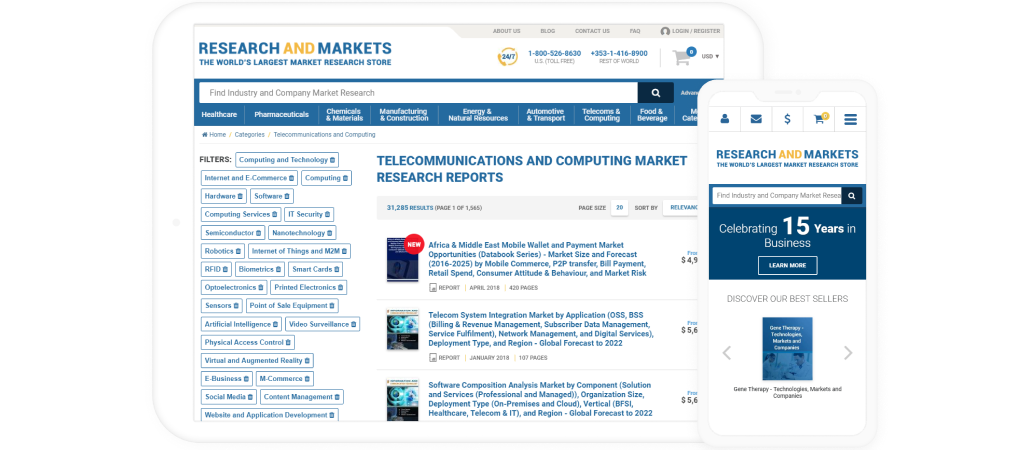The image size is (1018, 450).
Task: Open the Sort By Relevance dropdown
Action: [x=682, y=208]
